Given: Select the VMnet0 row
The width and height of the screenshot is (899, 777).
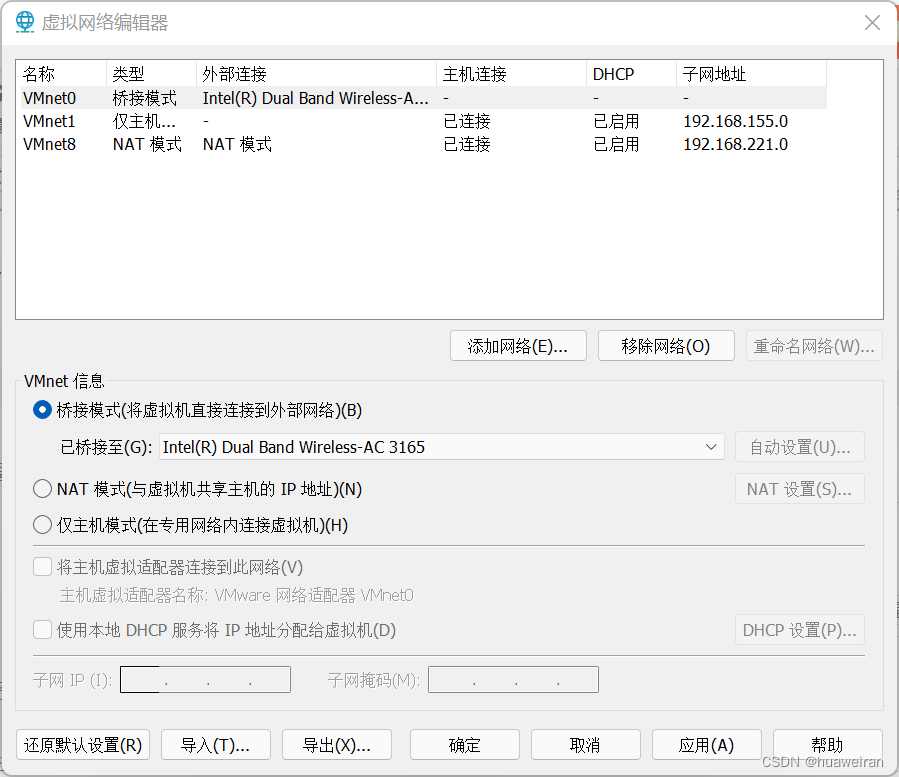Looking at the screenshot, I should pos(424,98).
